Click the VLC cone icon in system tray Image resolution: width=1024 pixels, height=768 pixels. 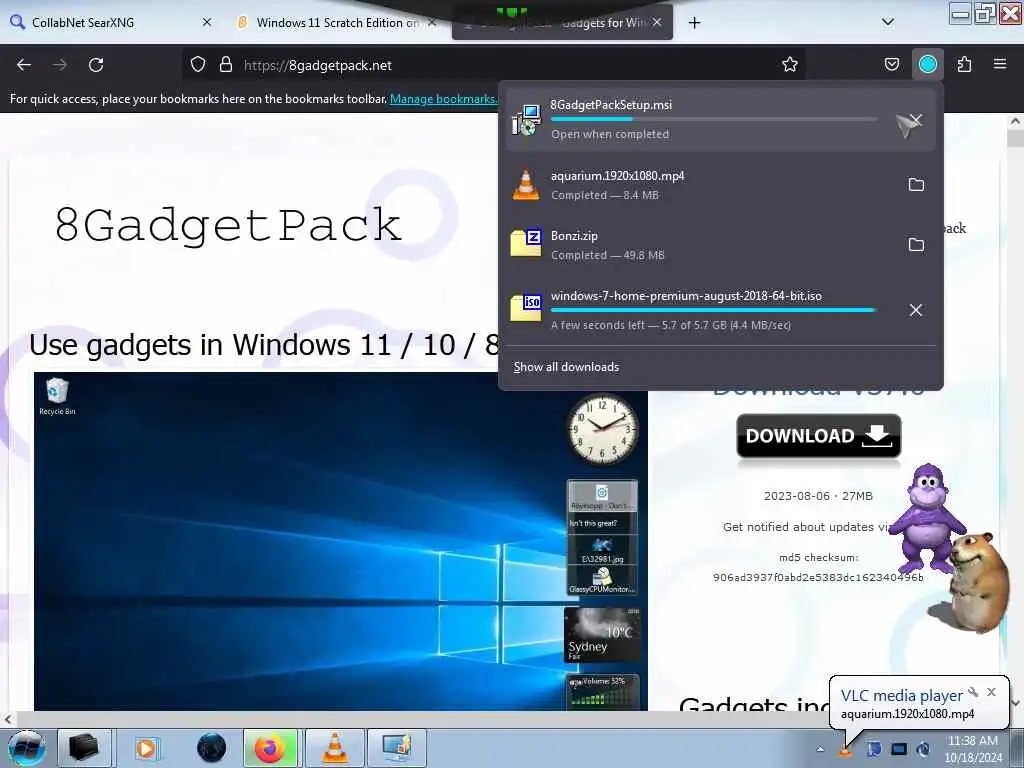(x=846, y=749)
